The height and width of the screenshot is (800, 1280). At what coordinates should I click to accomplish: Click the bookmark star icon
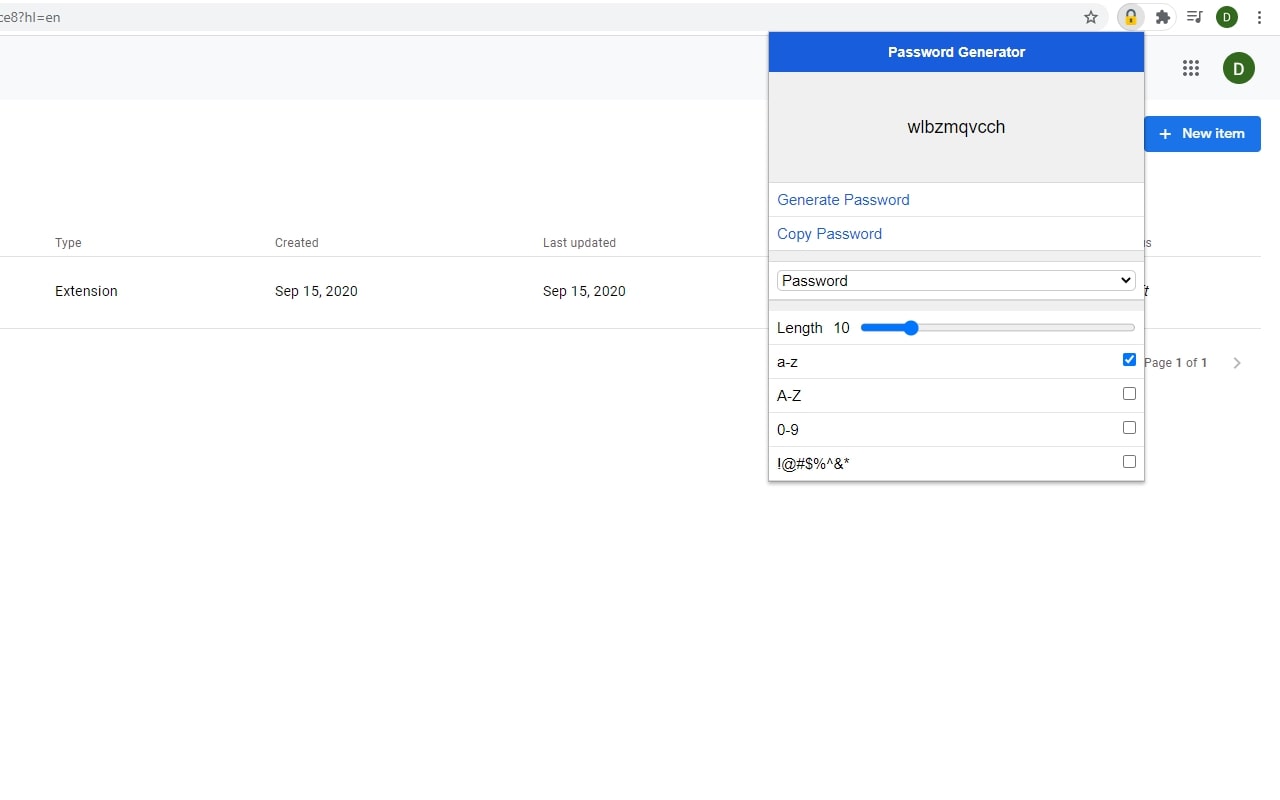coord(1091,17)
